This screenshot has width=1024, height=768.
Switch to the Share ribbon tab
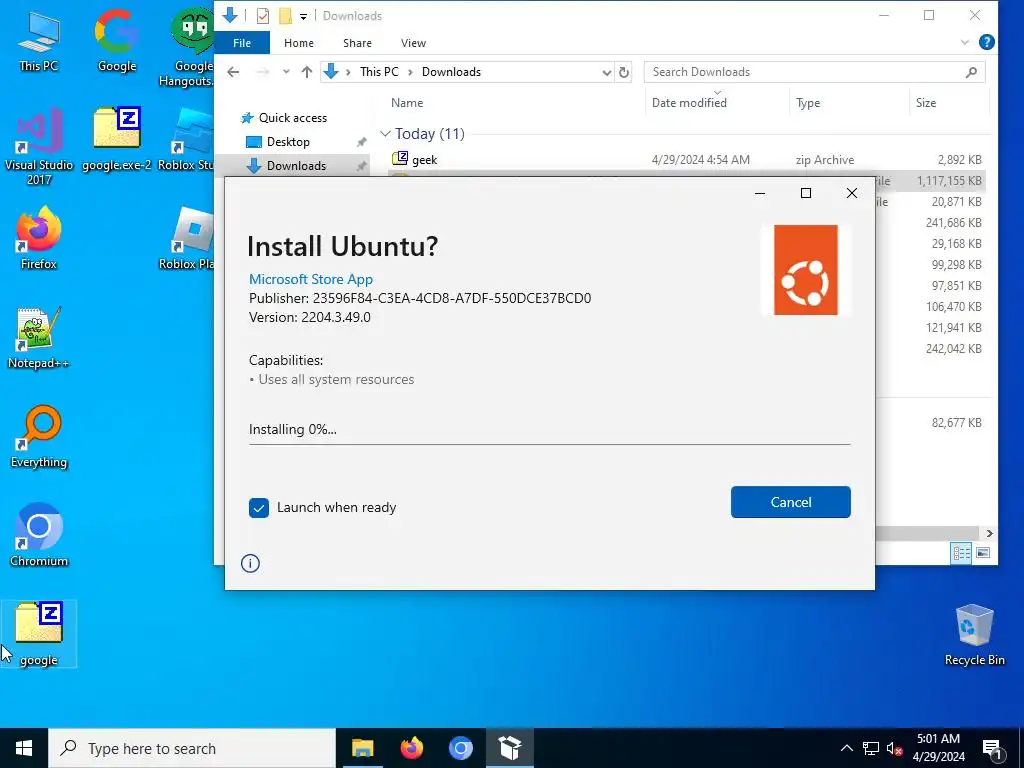pyautogui.click(x=357, y=43)
